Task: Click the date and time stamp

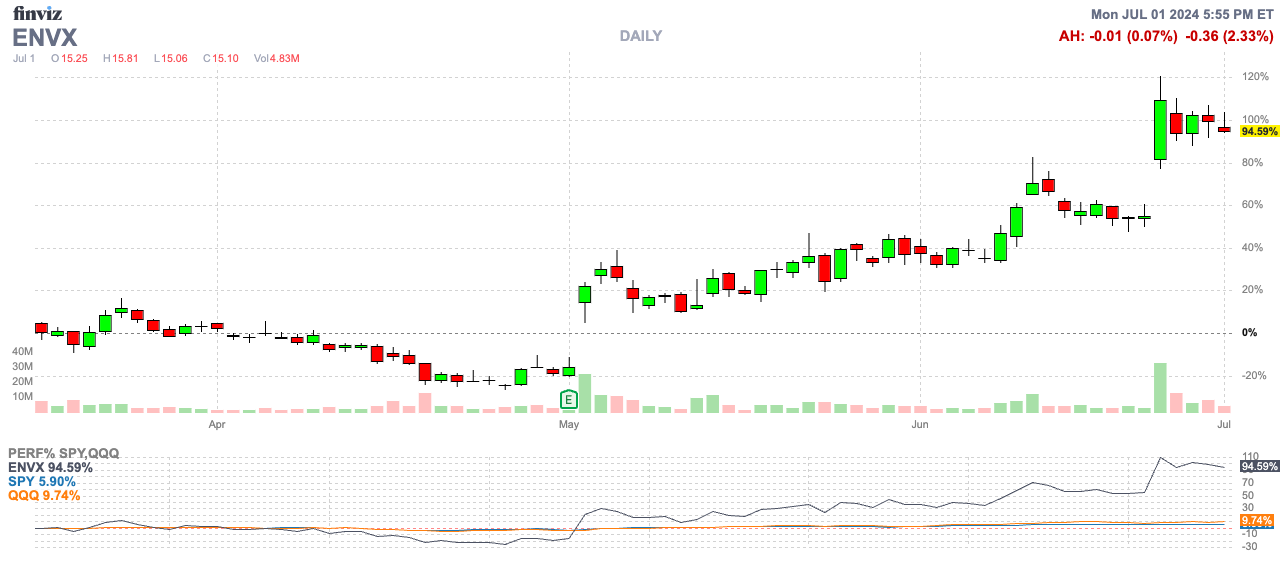Action: tap(1182, 14)
